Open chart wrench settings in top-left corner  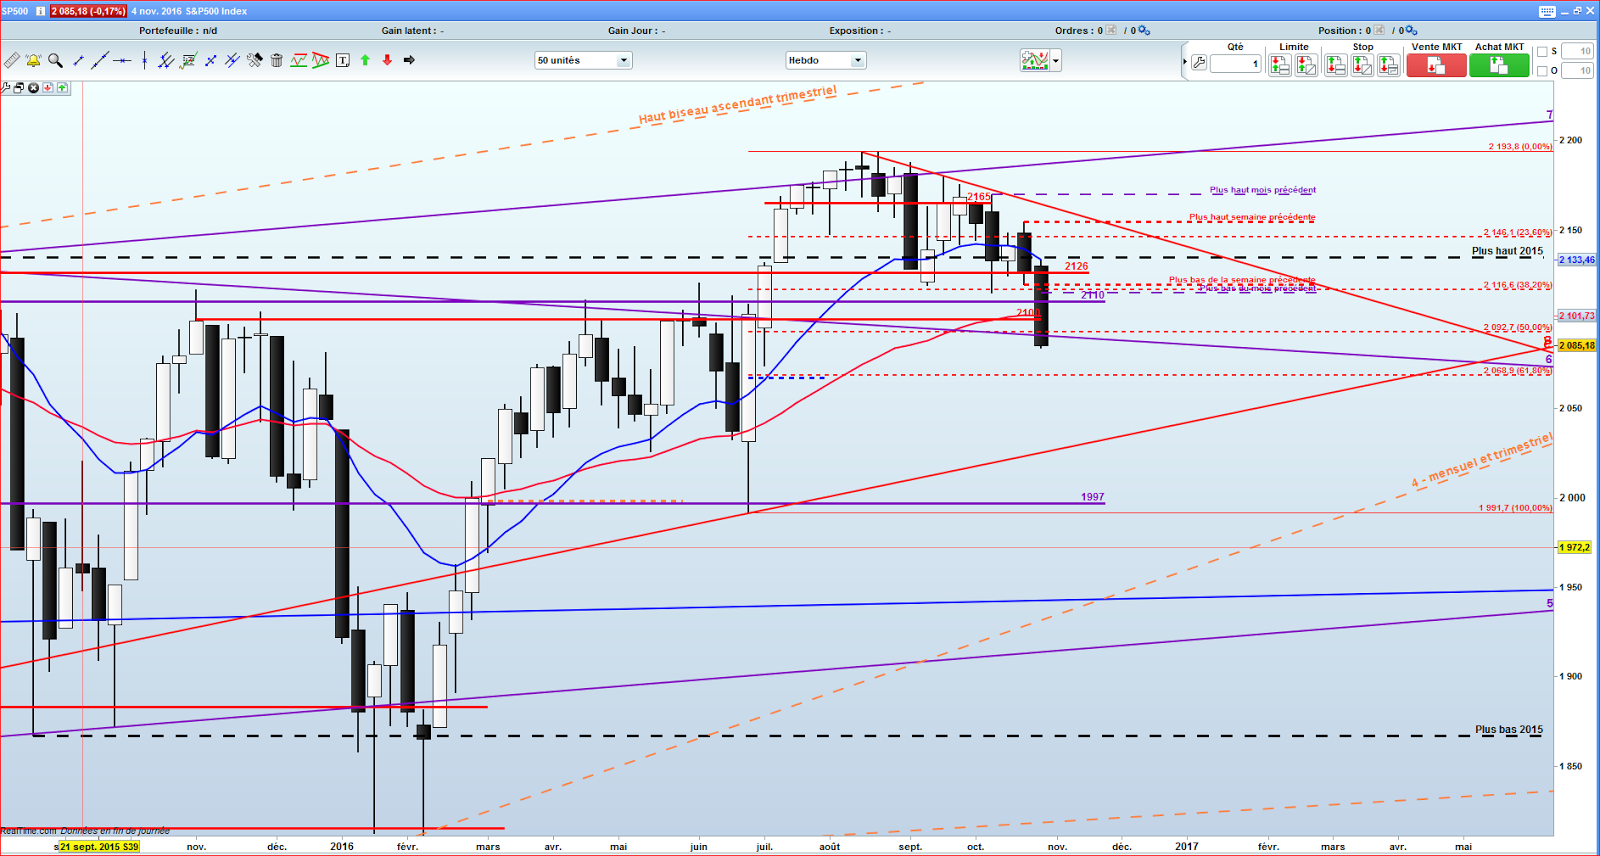(6, 88)
